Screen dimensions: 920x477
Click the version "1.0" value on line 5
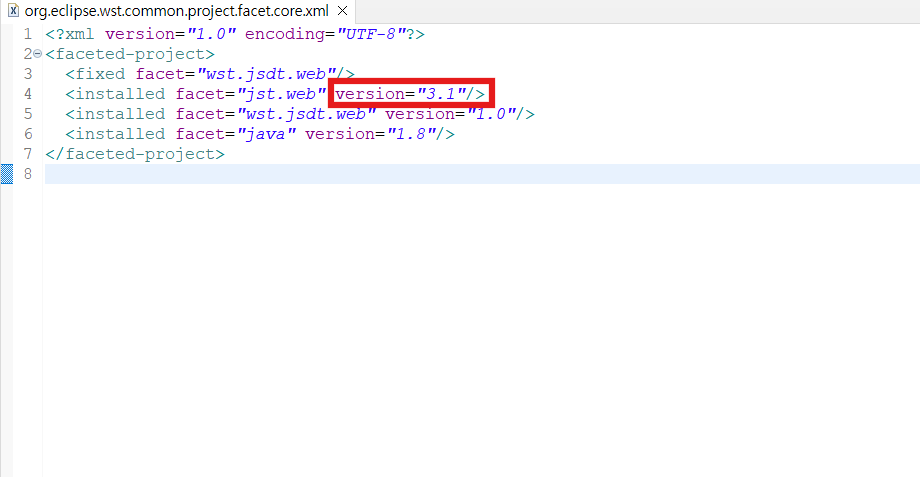(491, 114)
